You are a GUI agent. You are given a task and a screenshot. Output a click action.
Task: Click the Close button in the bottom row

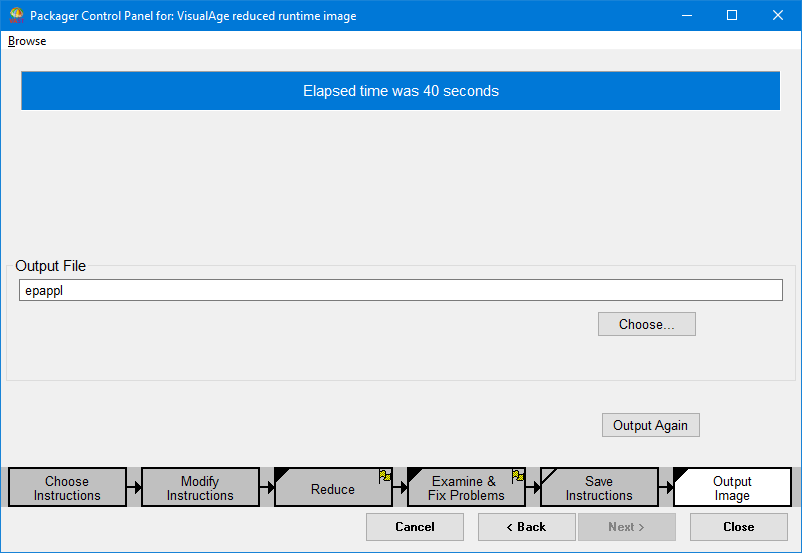coord(738,527)
